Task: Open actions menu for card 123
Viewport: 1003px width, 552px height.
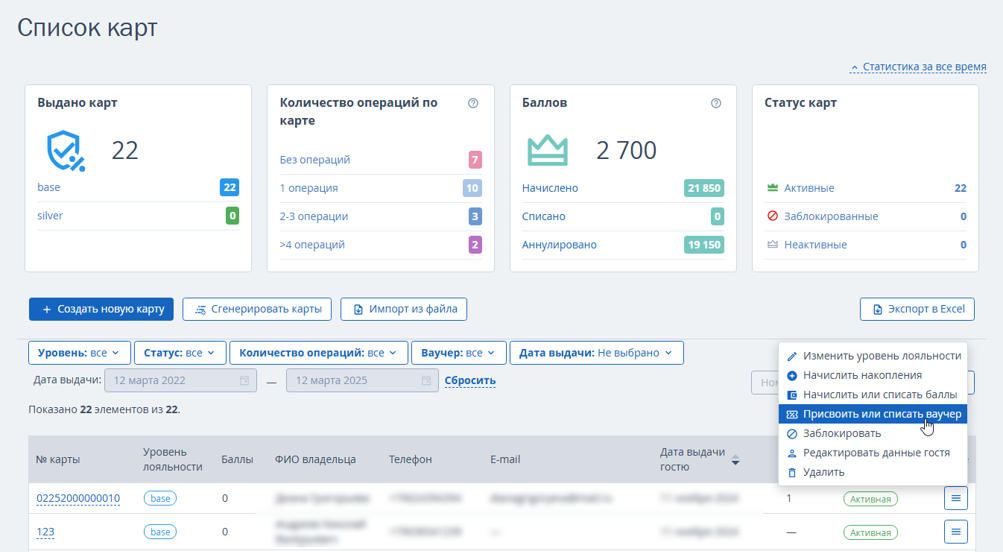Action: click(956, 532)
